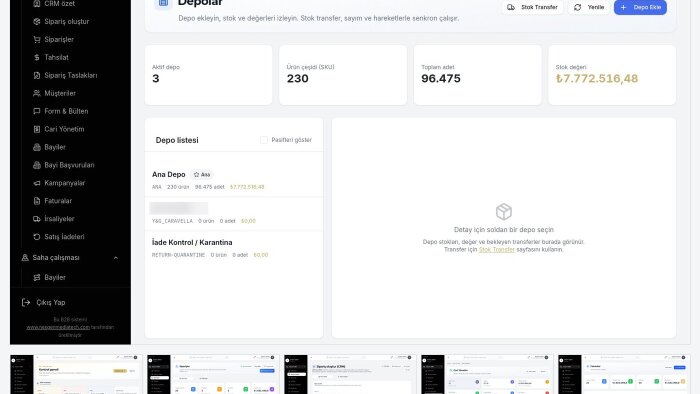The height and width of the screenshot is (394, 700).
Task: Collapse the Saha çalışması section chevron
Action: click(116, 257)
